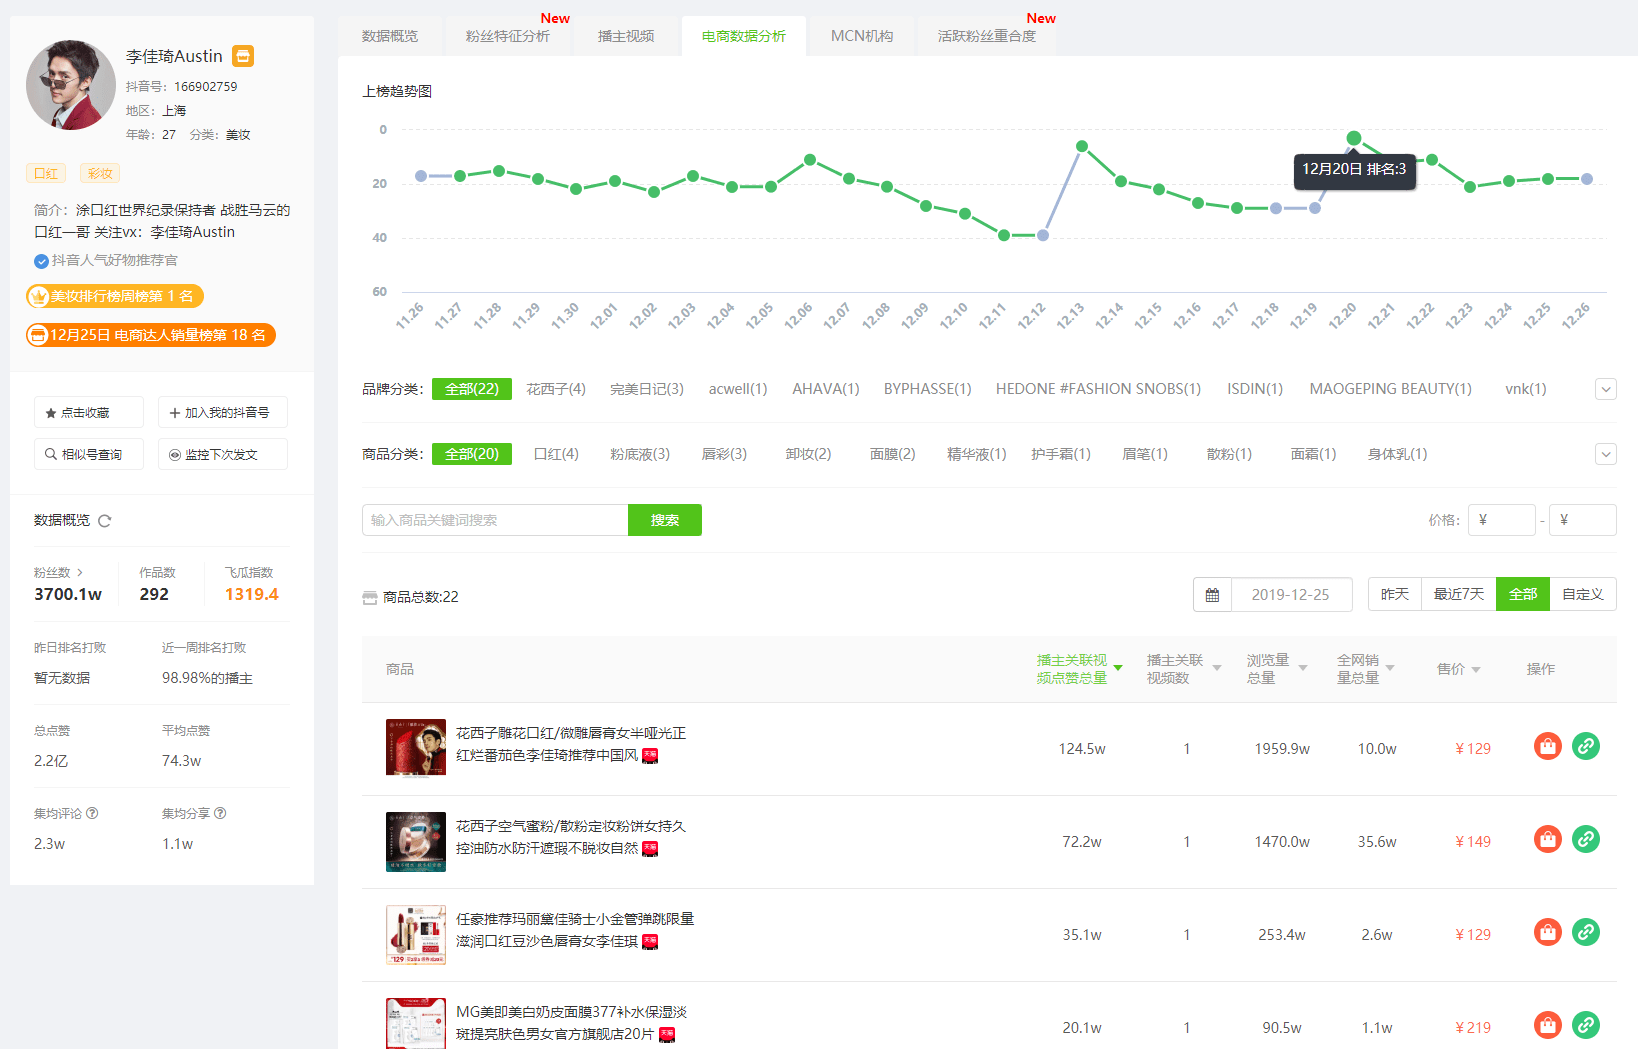Switch to 播主视频 tab
The image size is (1638, 1049).
coord(626,36)
